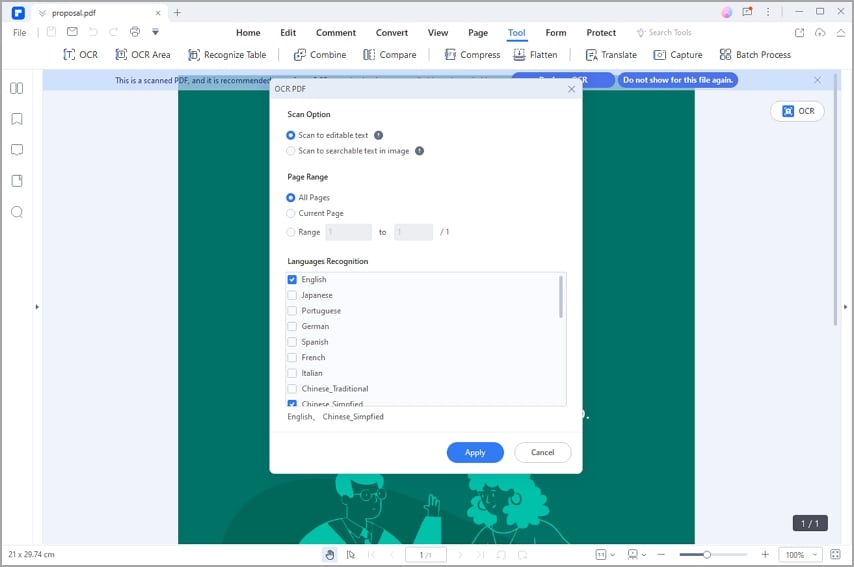The height and width of the screenshot is (567, 854).
Task: Switch to the Home tab
Action: pyautogui.click(x=248, y=33)
